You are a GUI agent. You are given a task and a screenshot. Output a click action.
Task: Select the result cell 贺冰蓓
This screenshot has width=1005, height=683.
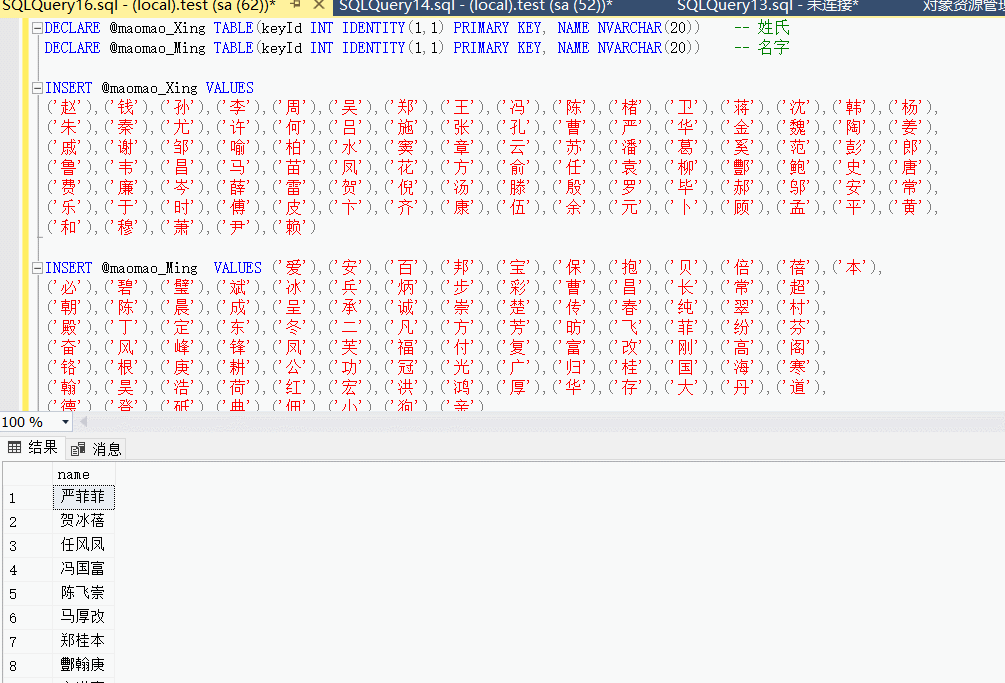[83, 521]
